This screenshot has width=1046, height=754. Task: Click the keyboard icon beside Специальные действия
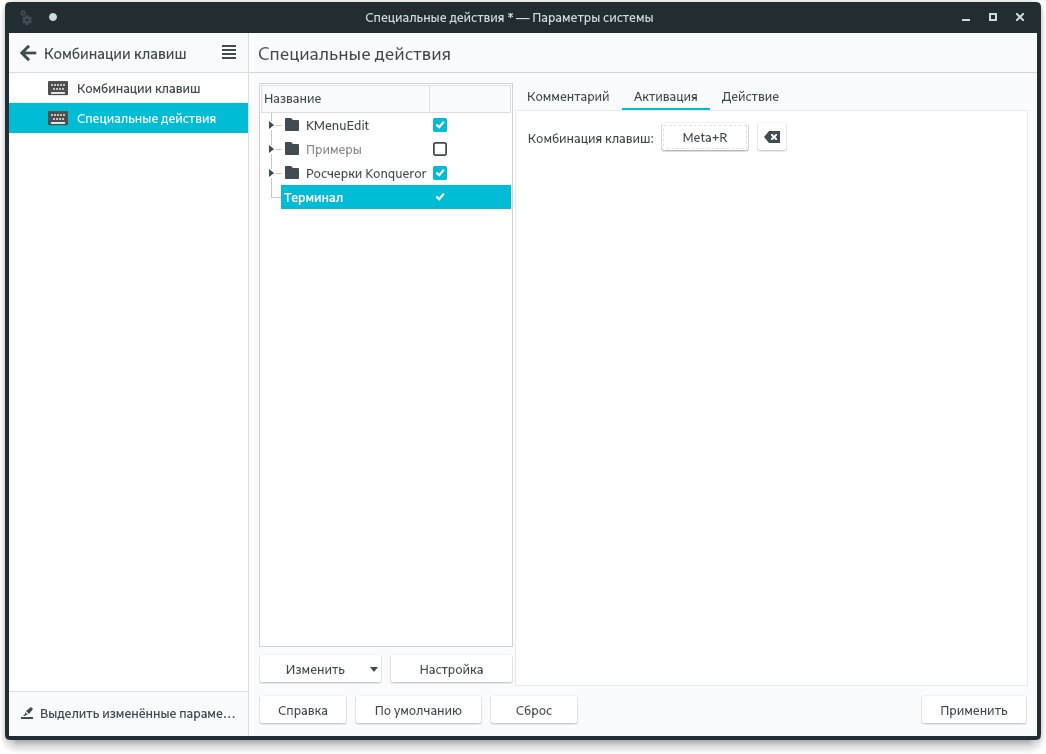point(58,118)
